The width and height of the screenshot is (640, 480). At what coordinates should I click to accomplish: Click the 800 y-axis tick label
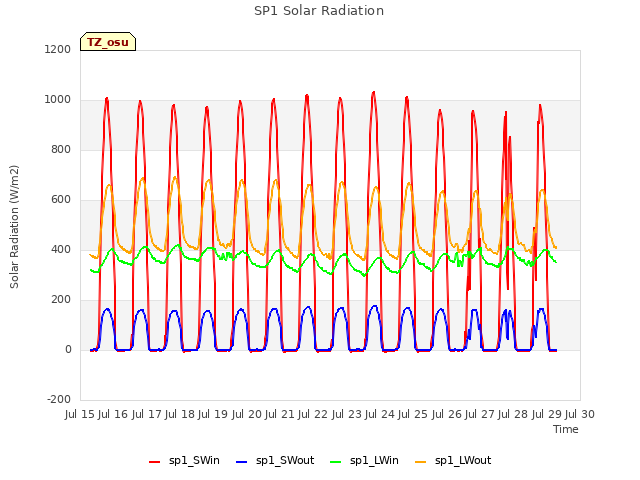61,149
